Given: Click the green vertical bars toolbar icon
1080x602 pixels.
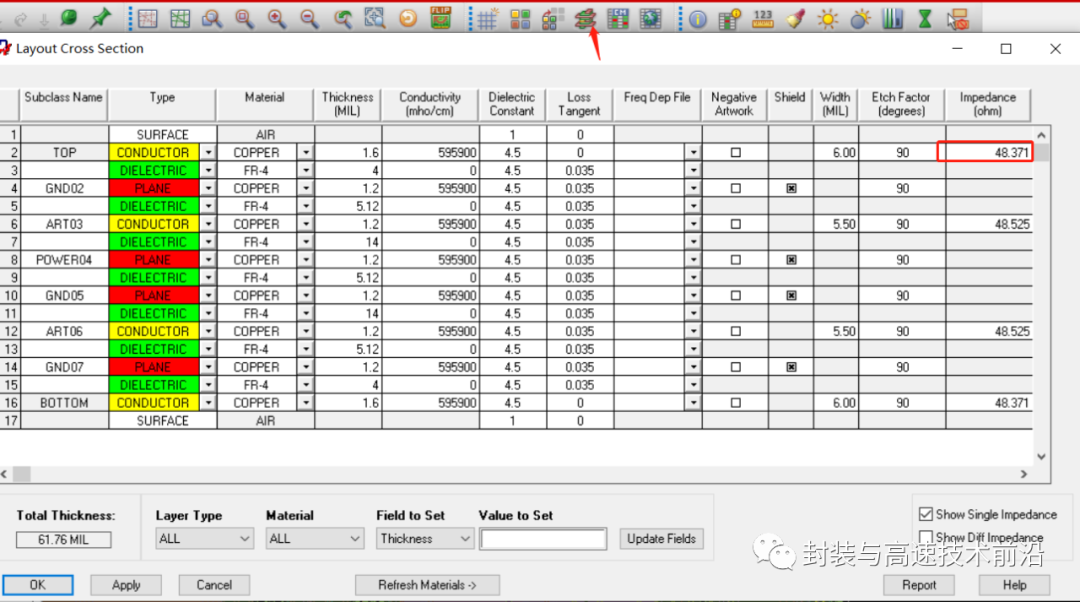Looking at the screenshot, I should [893, 19].
